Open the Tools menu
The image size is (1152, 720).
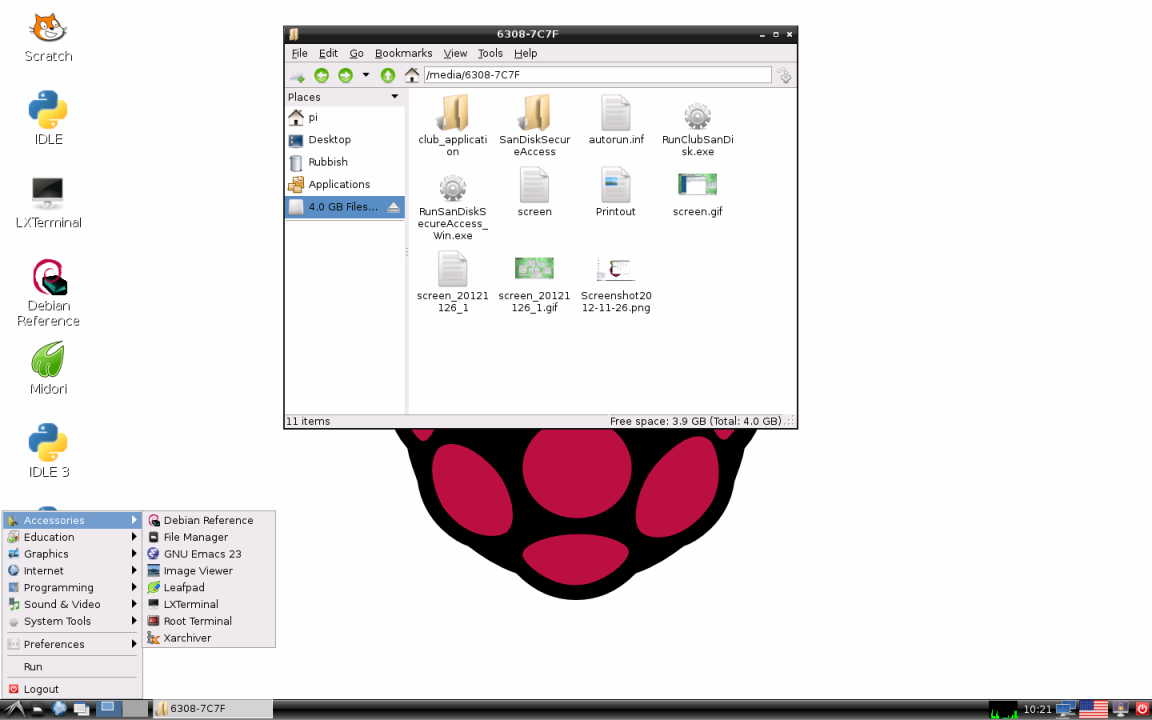(490, 53)
